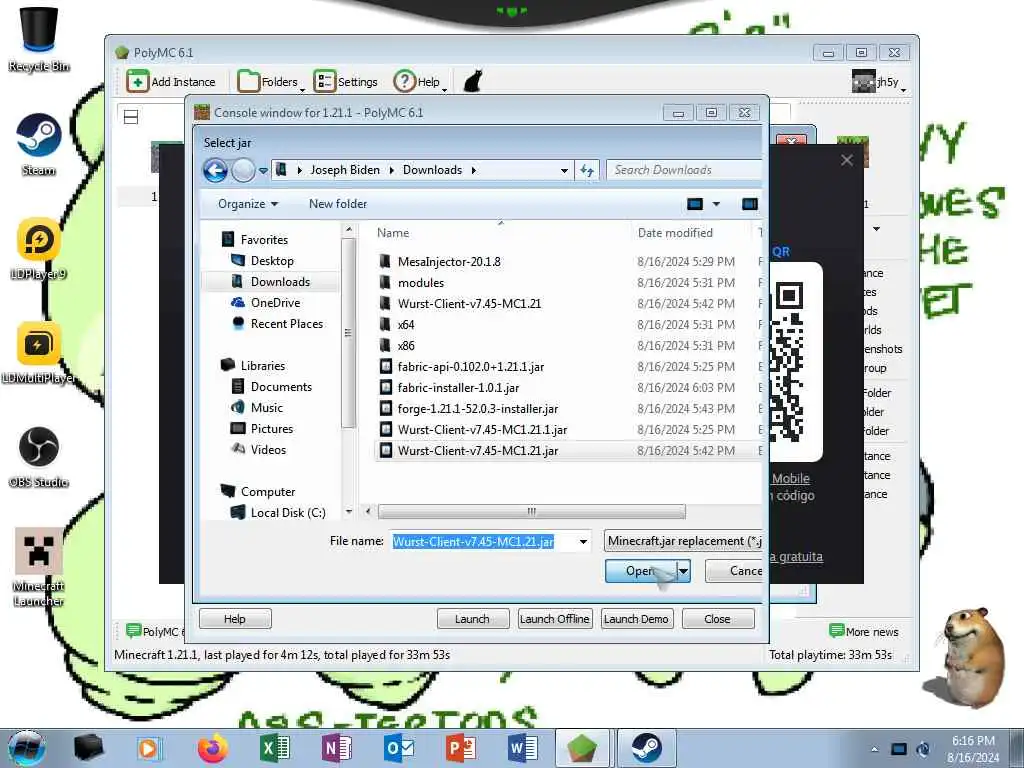This screenshot has height=768, width=1024.
Task: Select Local Disk (C:)
Action: 288,513
